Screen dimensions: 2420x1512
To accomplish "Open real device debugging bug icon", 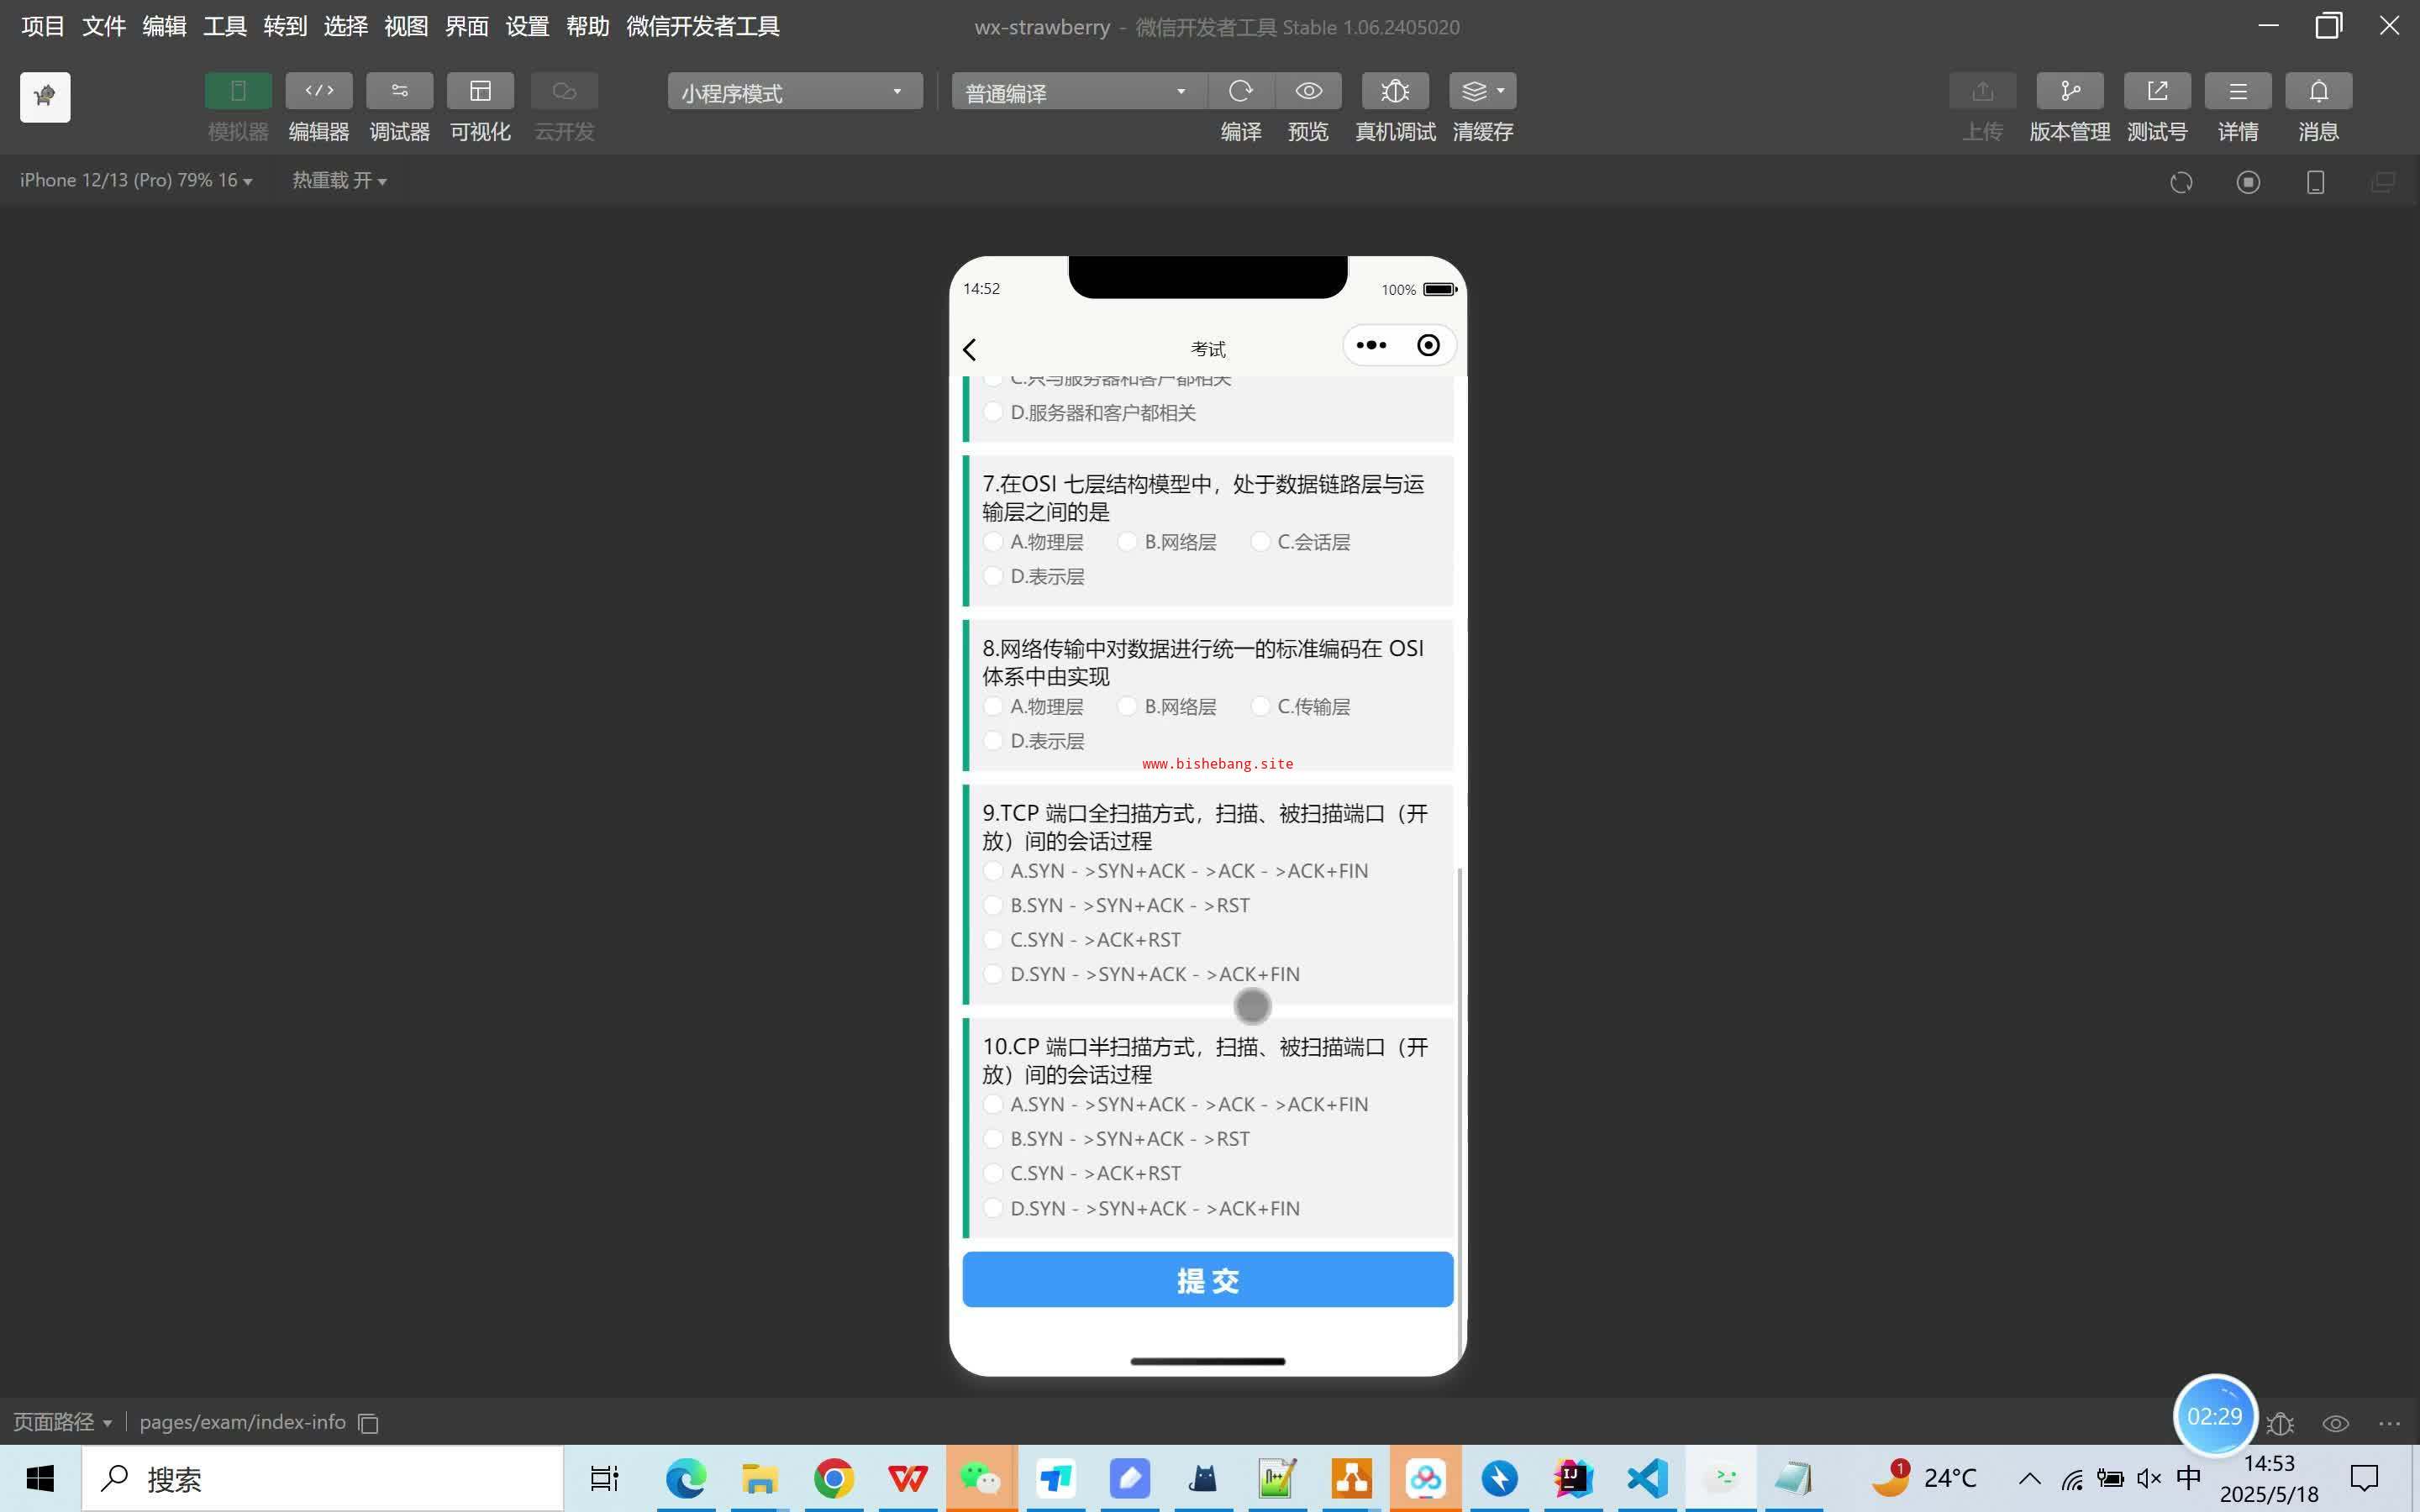I will click(1394, 91).
